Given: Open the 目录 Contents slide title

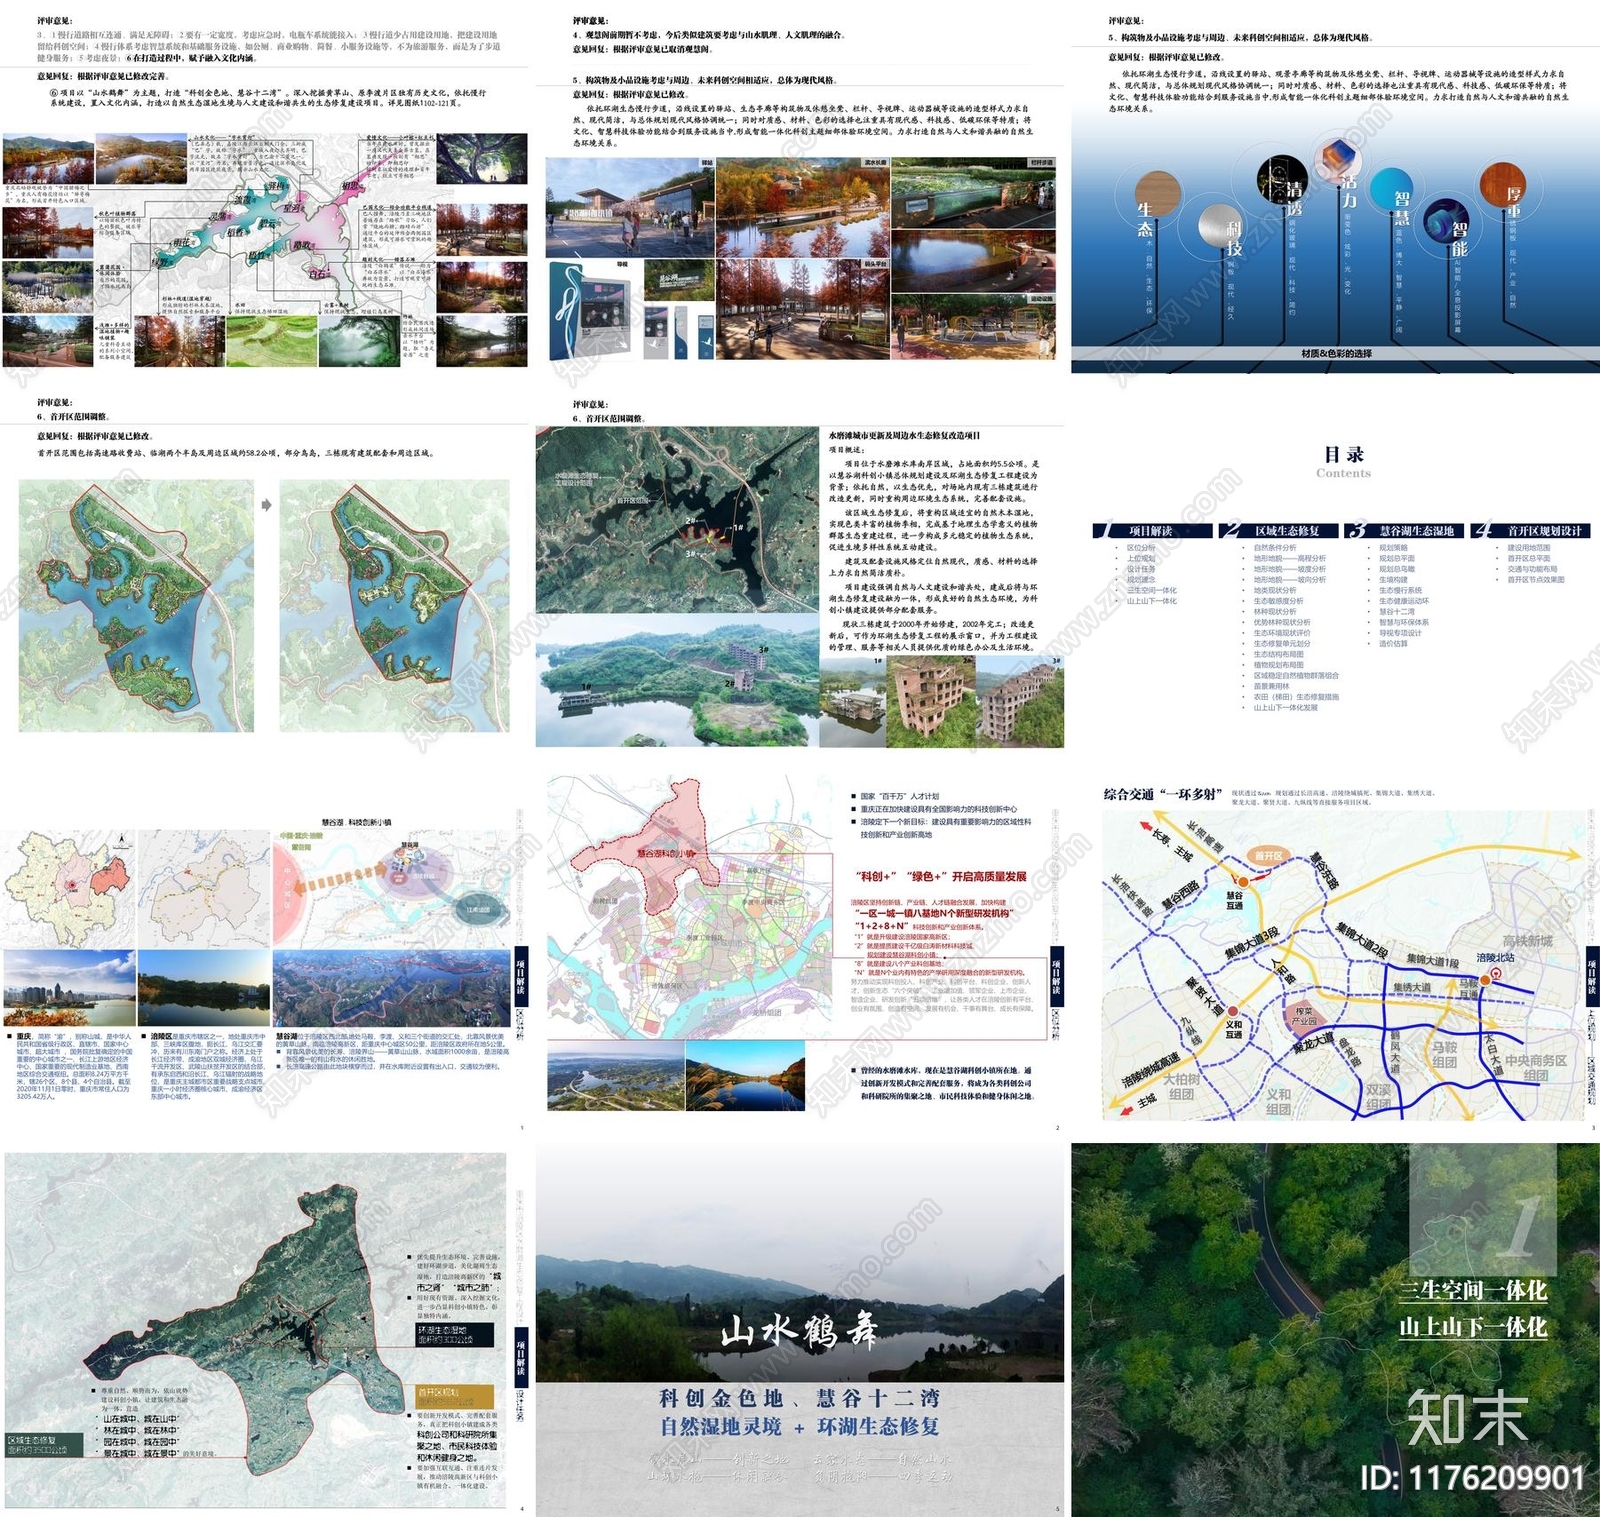Looking at the screenshot, I should (x=1343, y=461).
